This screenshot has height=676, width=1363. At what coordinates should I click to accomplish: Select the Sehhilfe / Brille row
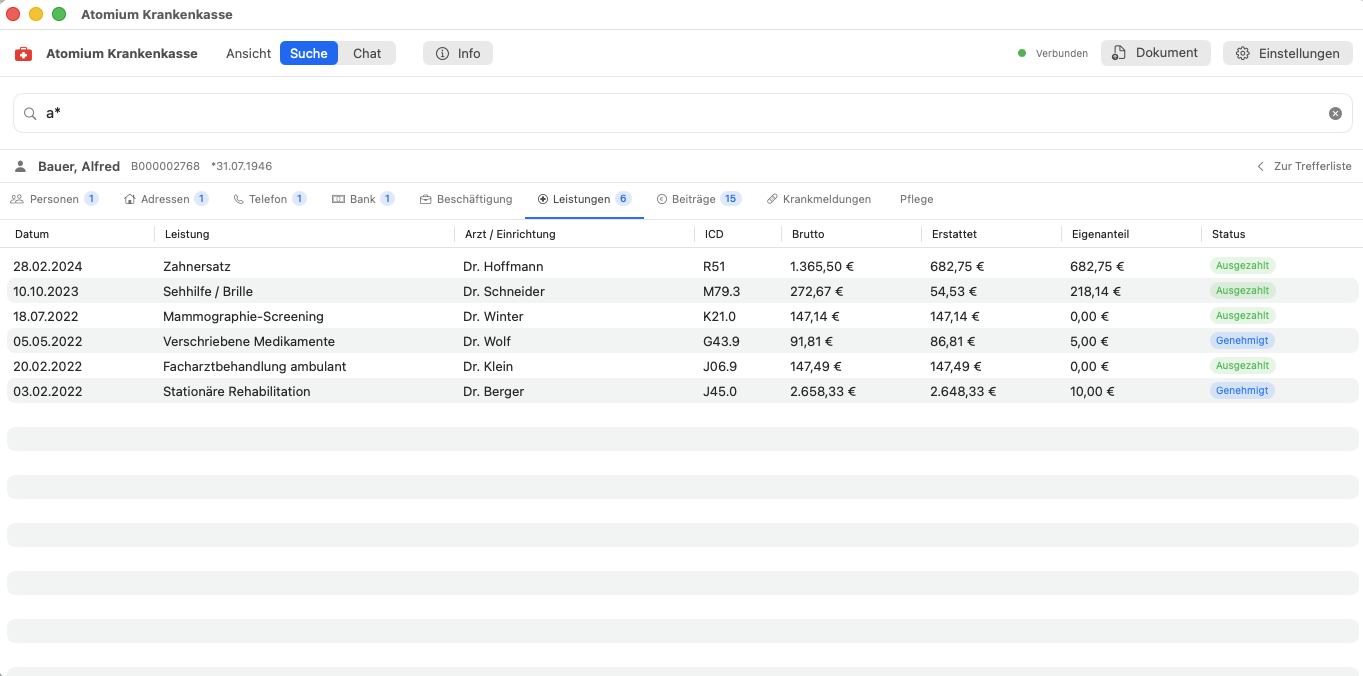point(682,292)
